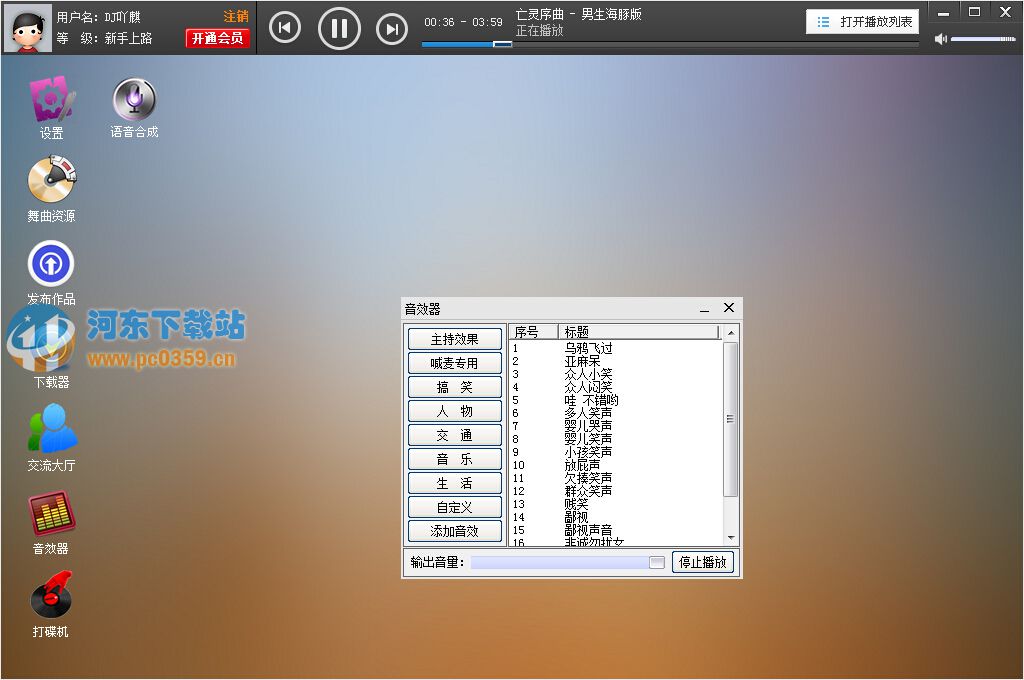The image size is (1024, 680).
Task: Skip to the previous track
Action: pos(285,28)
